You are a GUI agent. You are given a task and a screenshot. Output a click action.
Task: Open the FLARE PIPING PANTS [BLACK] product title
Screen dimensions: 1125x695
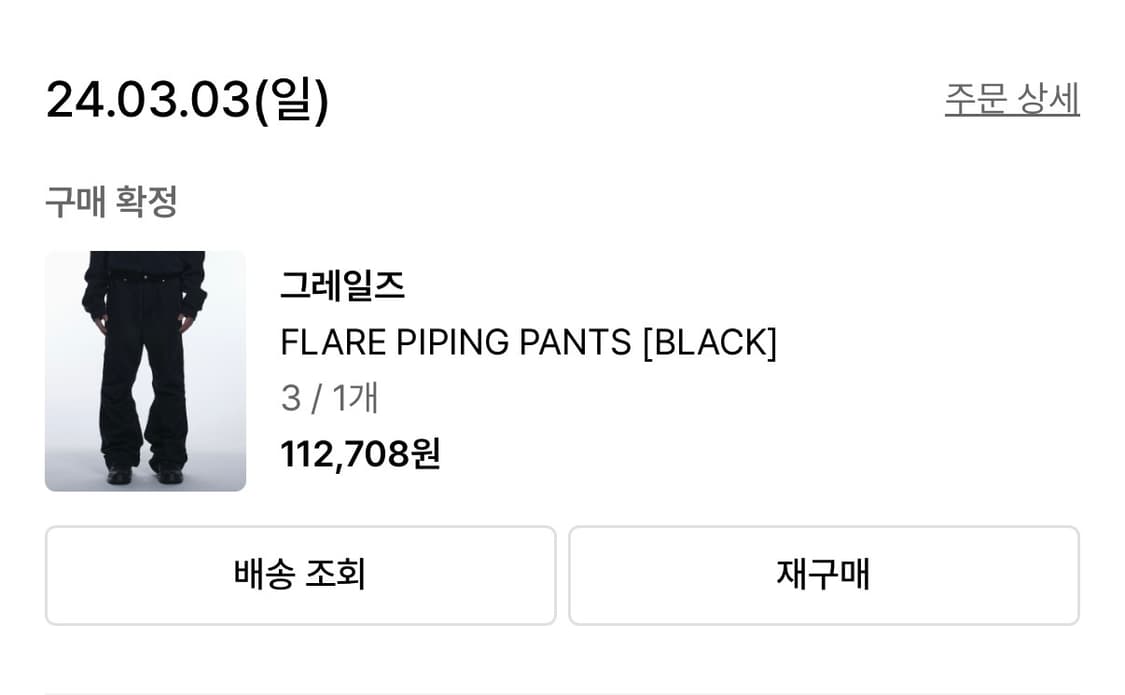tap(528, 342)
